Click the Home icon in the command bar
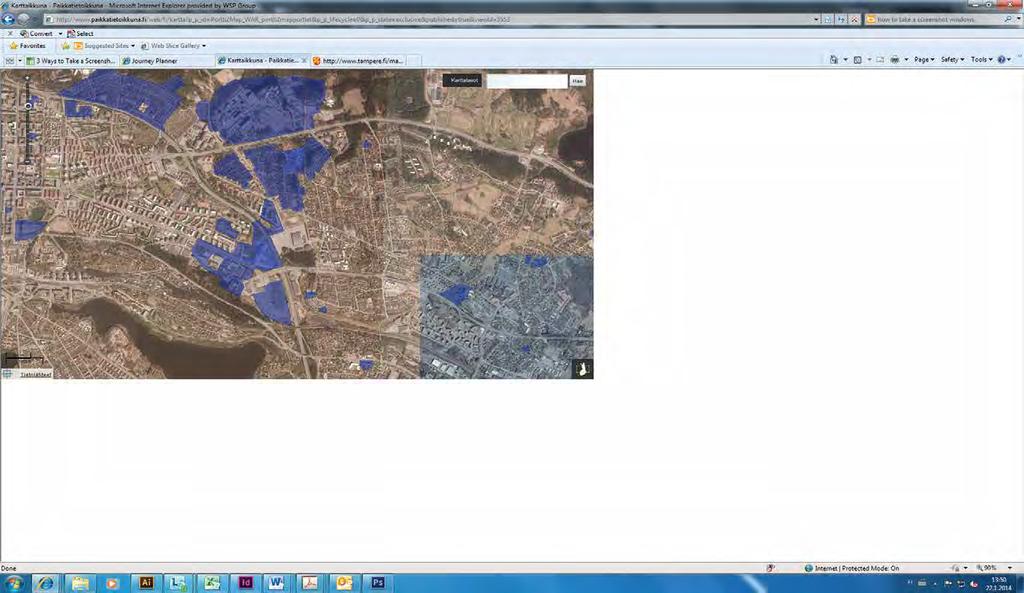 click(x=834, y=59)
